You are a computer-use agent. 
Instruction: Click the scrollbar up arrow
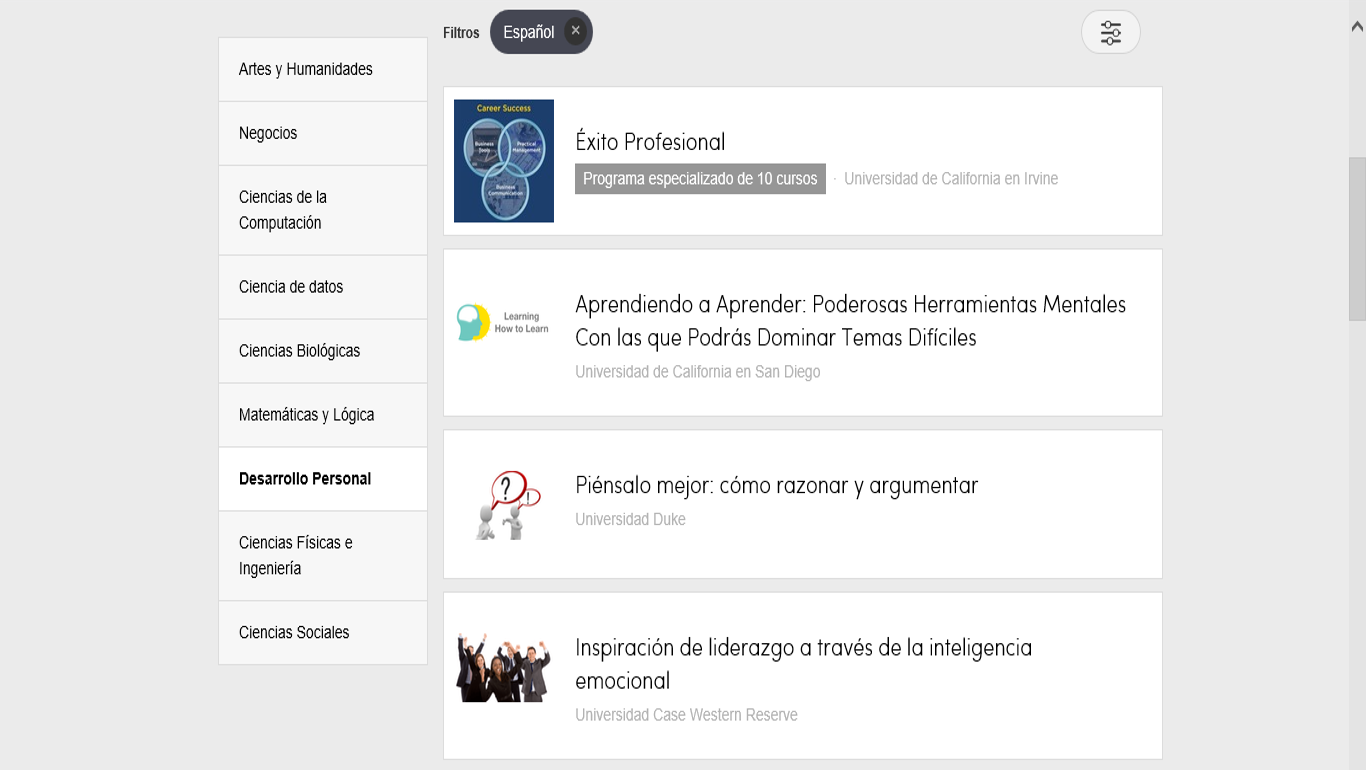click(1357, 28)
